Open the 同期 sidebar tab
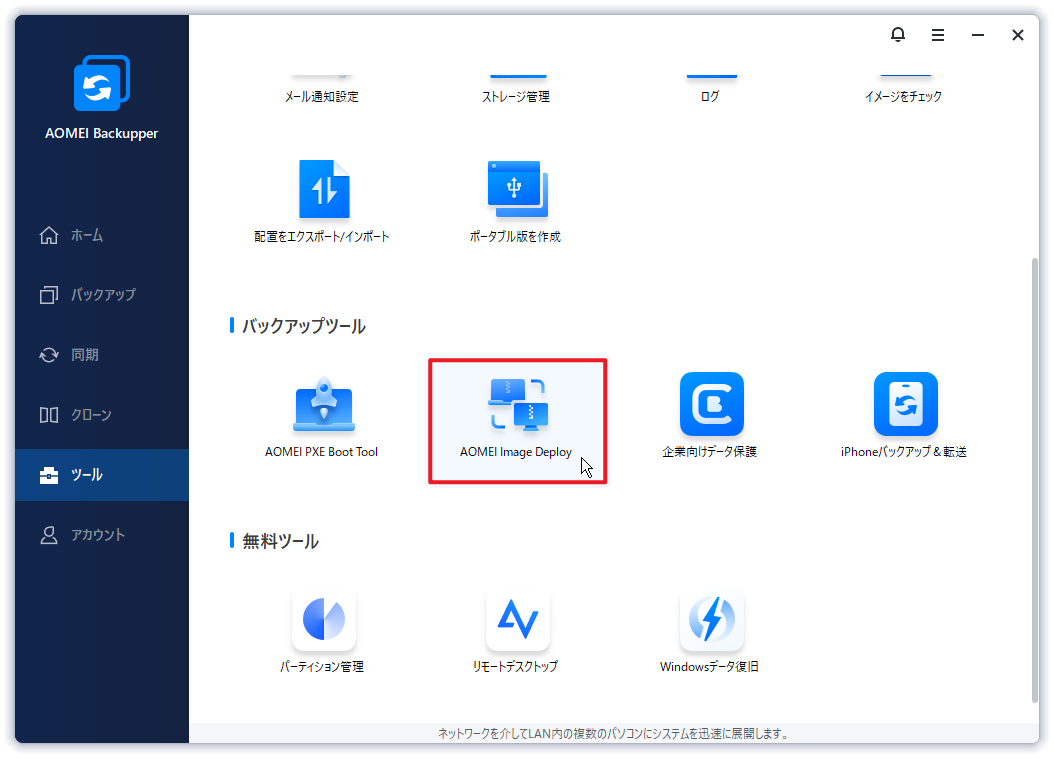The height and width of the screenshot is (758, 1054). [102, 355]
